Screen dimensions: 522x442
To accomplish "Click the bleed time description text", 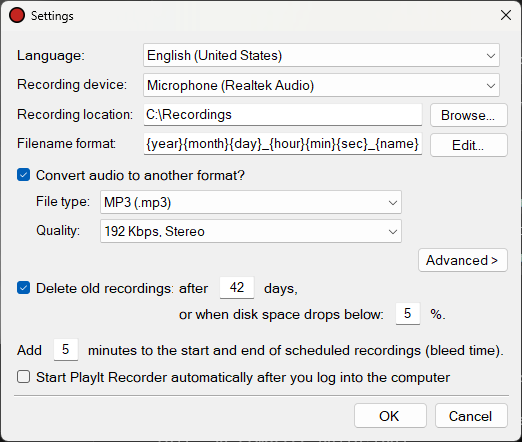I will pyautogui.click(x=296, y=351).
